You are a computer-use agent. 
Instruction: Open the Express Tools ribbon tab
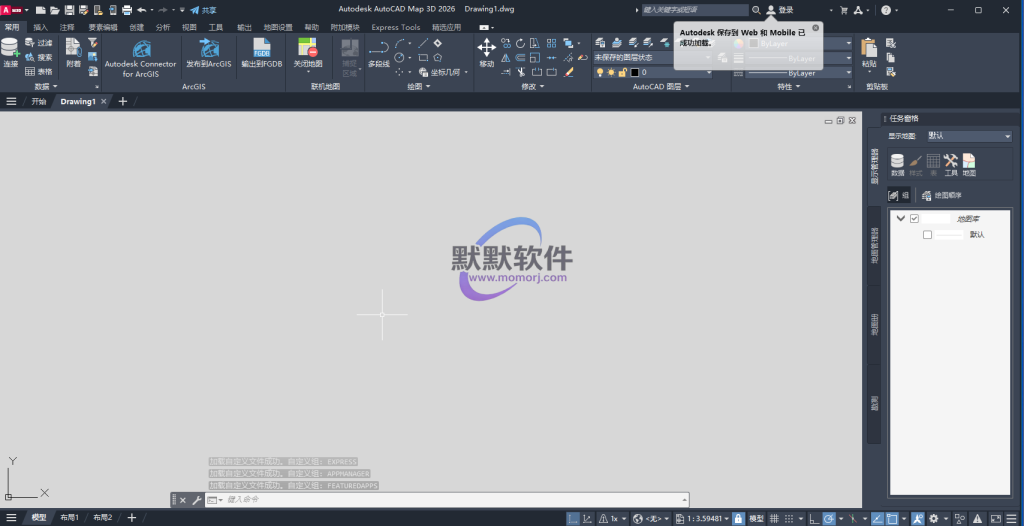click(x=396, y=27)
